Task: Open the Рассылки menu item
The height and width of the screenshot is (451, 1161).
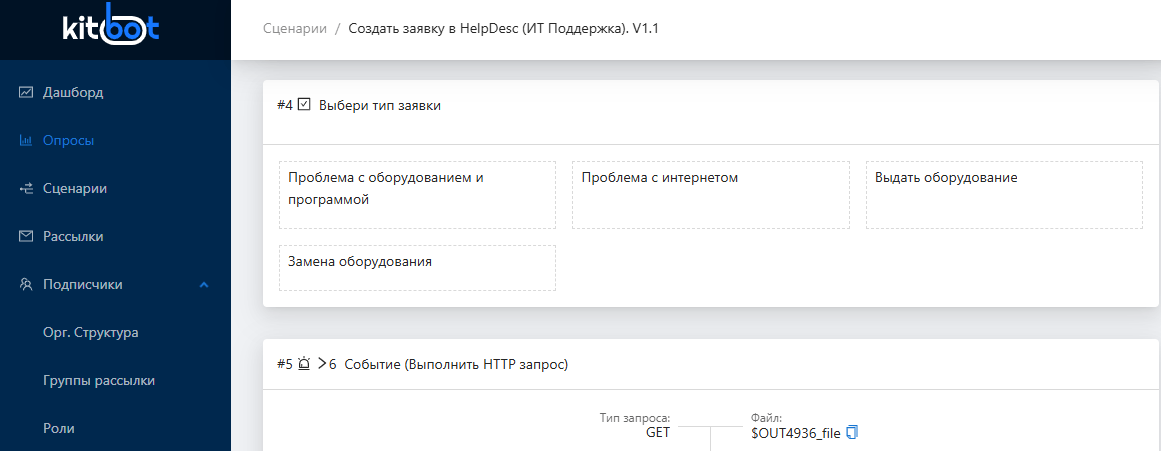Action: point(73,237)
